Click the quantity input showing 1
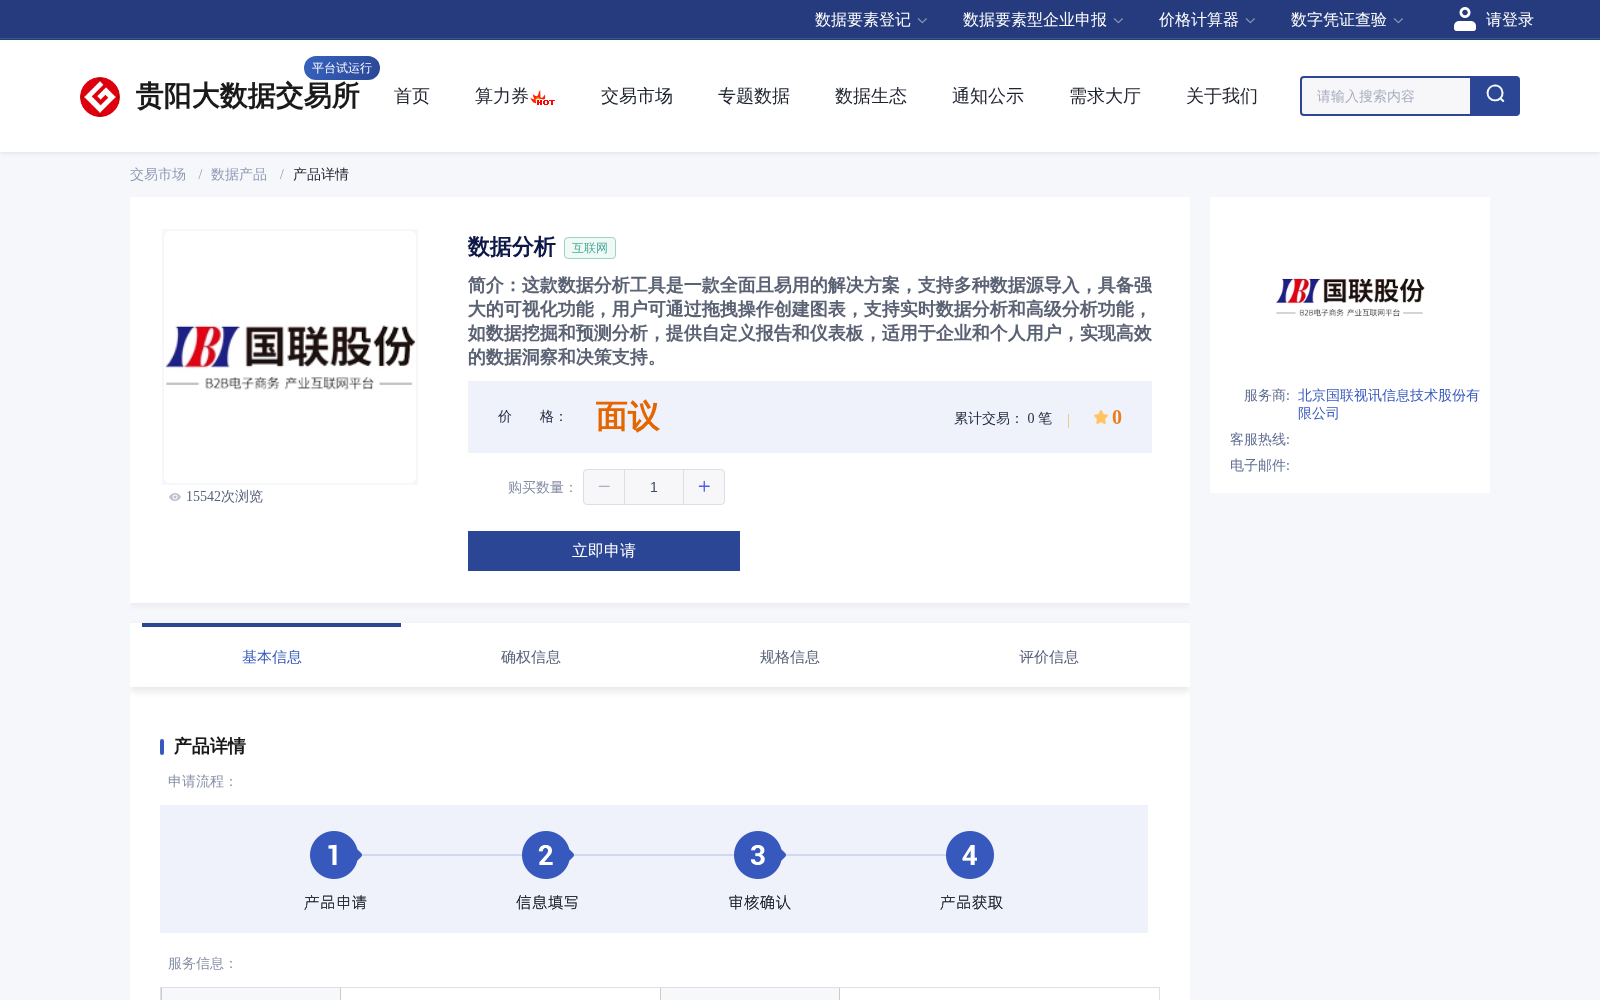 (654, 487)
